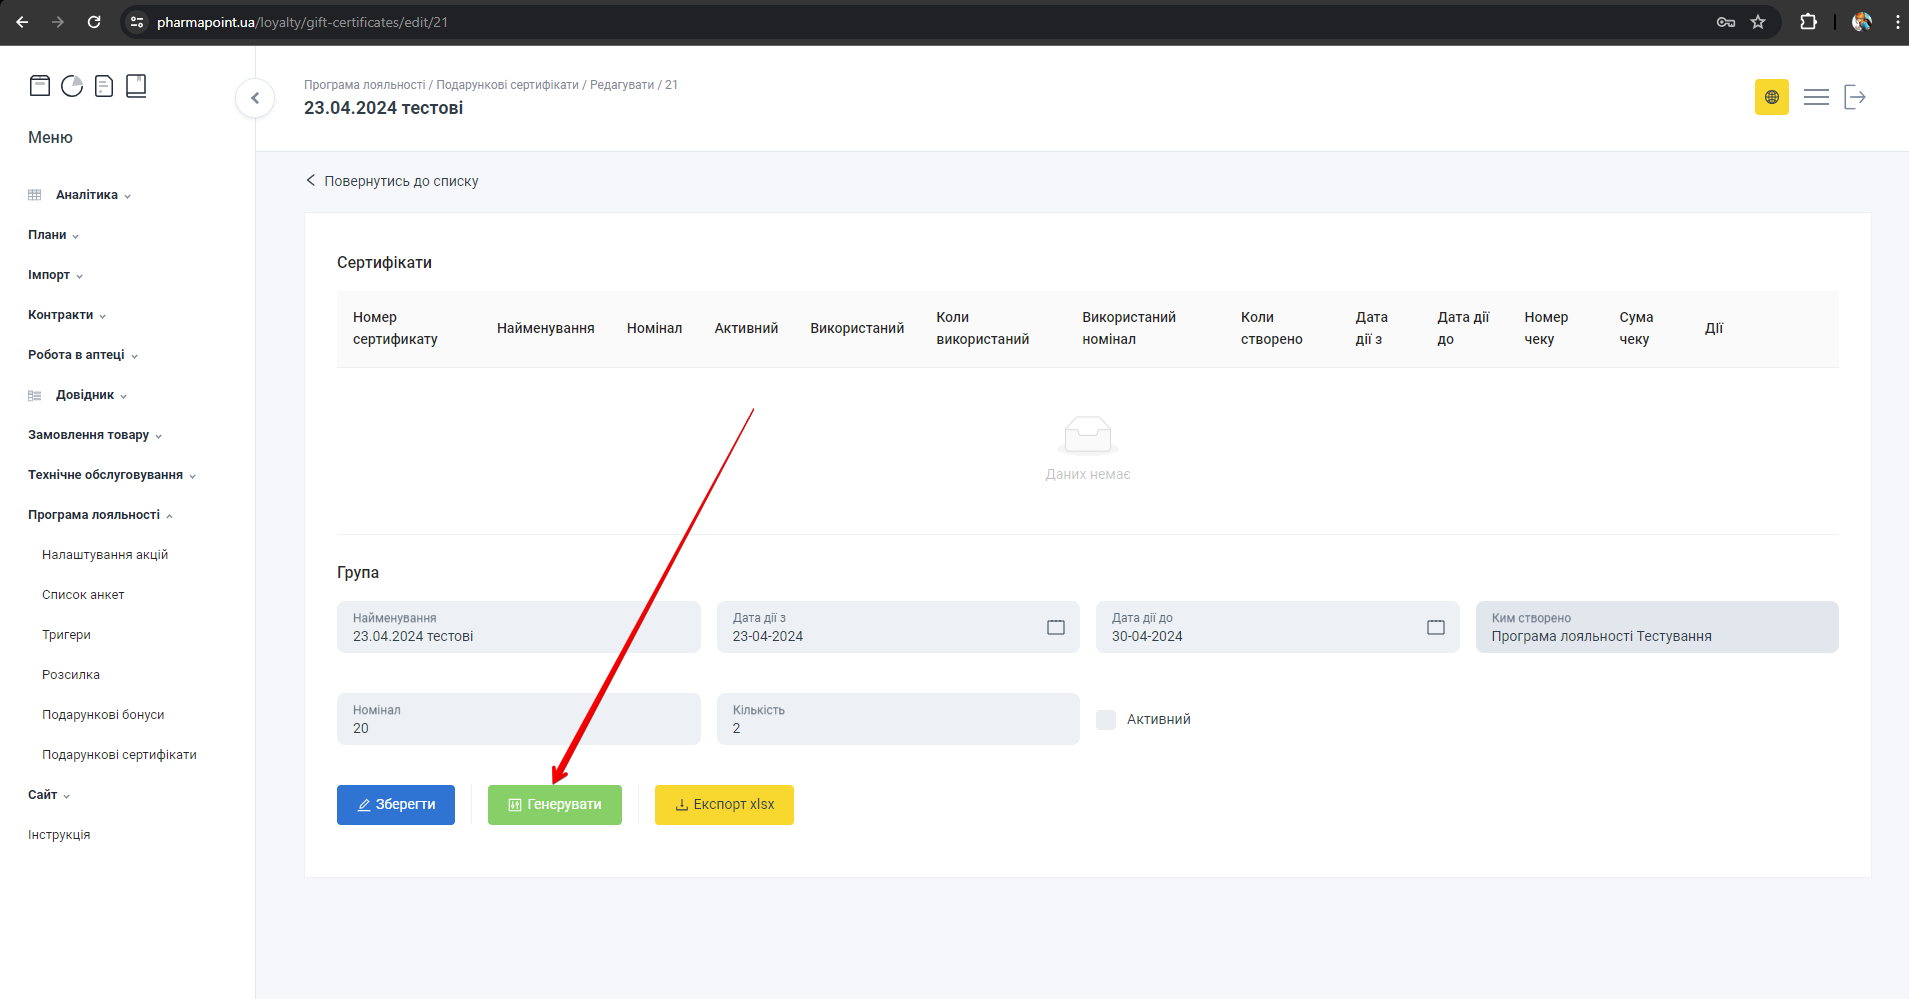Toggle the 'Активний' checkbox
The width and height of the screenshot is (1909, 999).
1106,719
